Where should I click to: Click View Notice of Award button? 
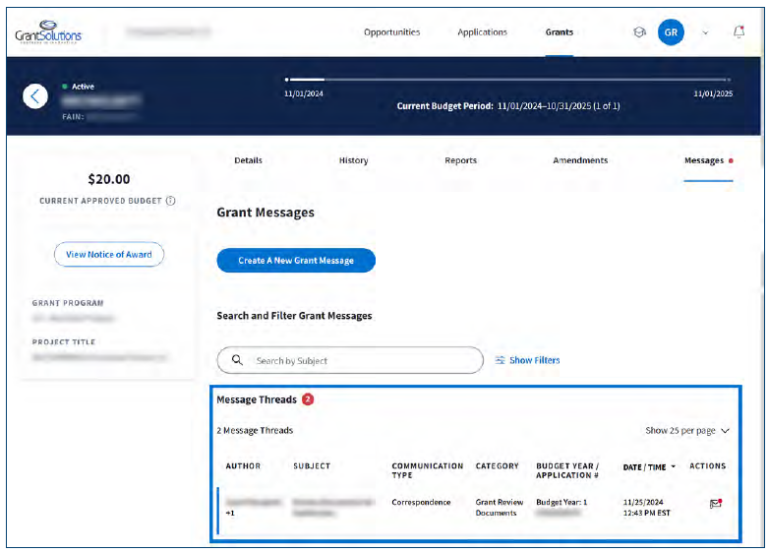[109, 255]
